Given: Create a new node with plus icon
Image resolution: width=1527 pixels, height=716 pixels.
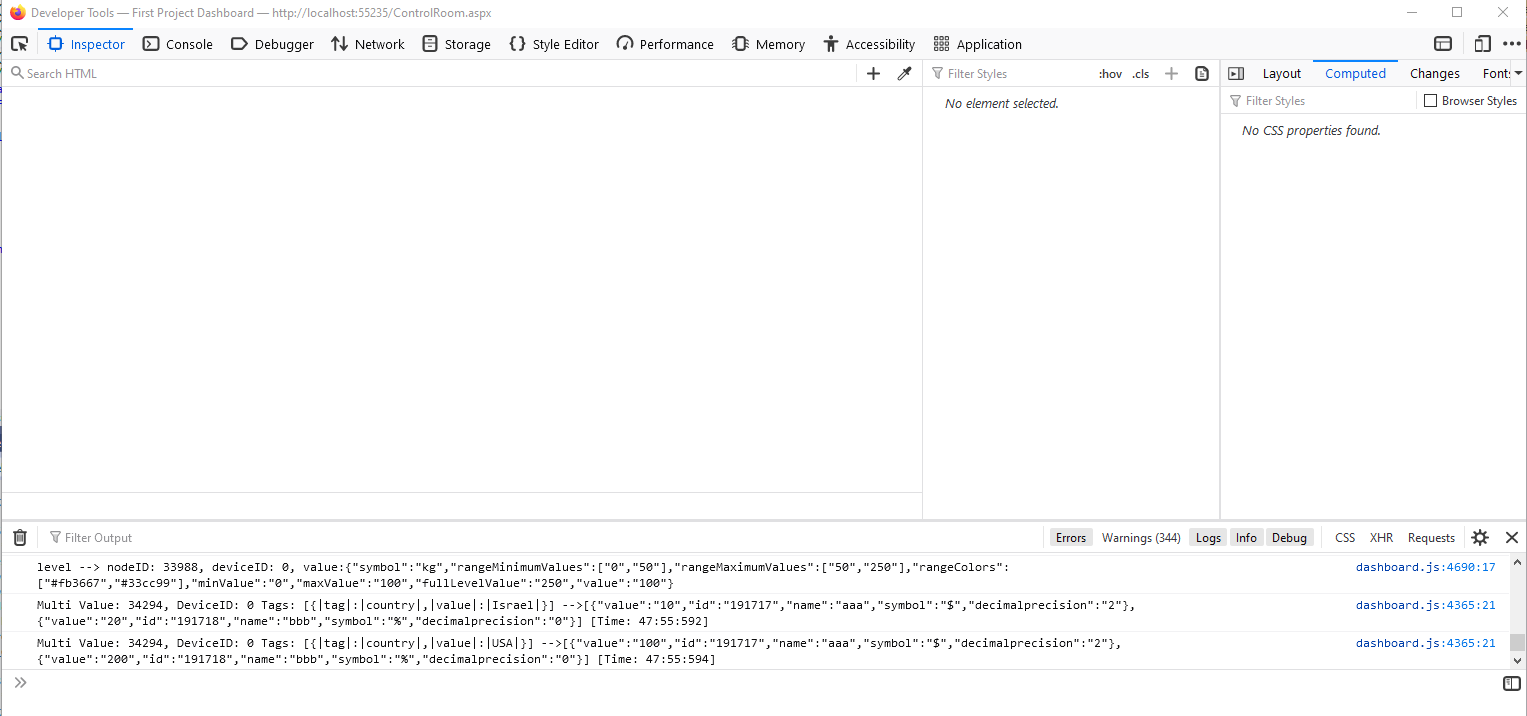Looking at the screenshot, I should [873, 73].
